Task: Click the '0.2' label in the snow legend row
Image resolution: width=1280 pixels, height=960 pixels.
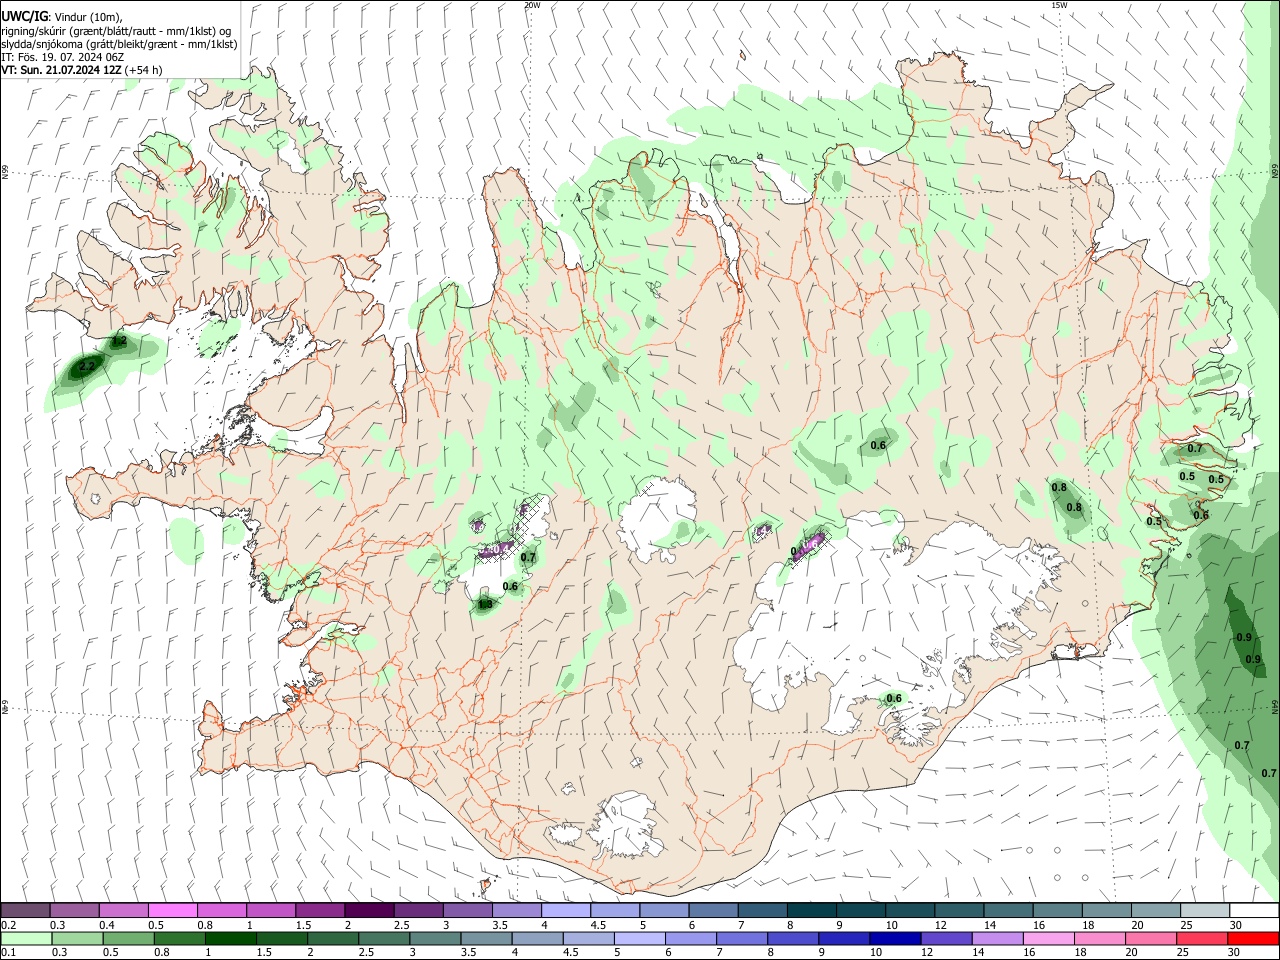Action: [x=8, y=925]
